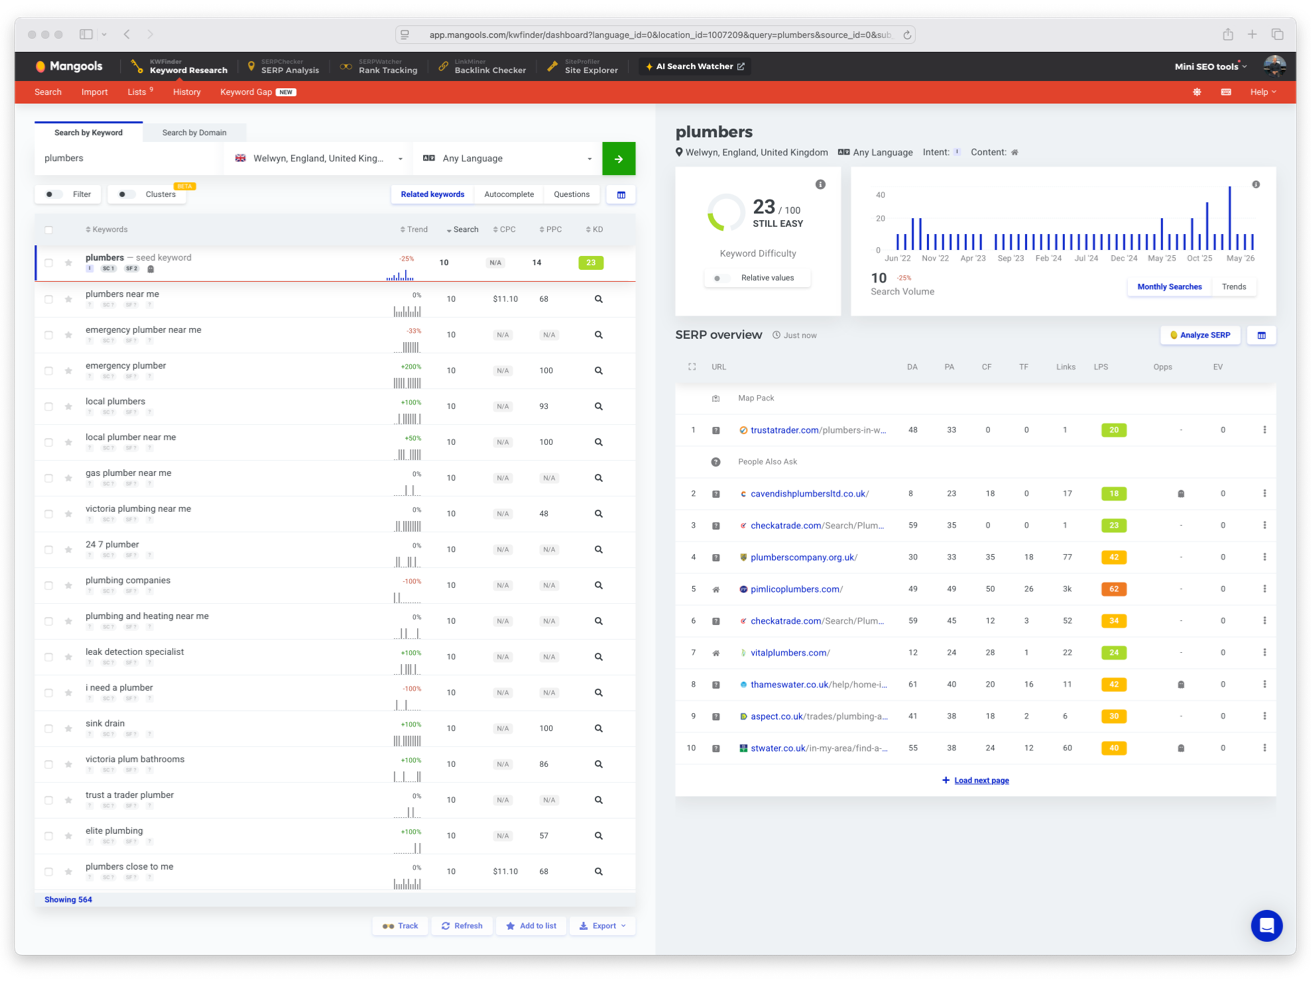Screen dimensions: 1311x983
Task: Open the Backlink Checker tool
Action: click(x=482, y=66)
